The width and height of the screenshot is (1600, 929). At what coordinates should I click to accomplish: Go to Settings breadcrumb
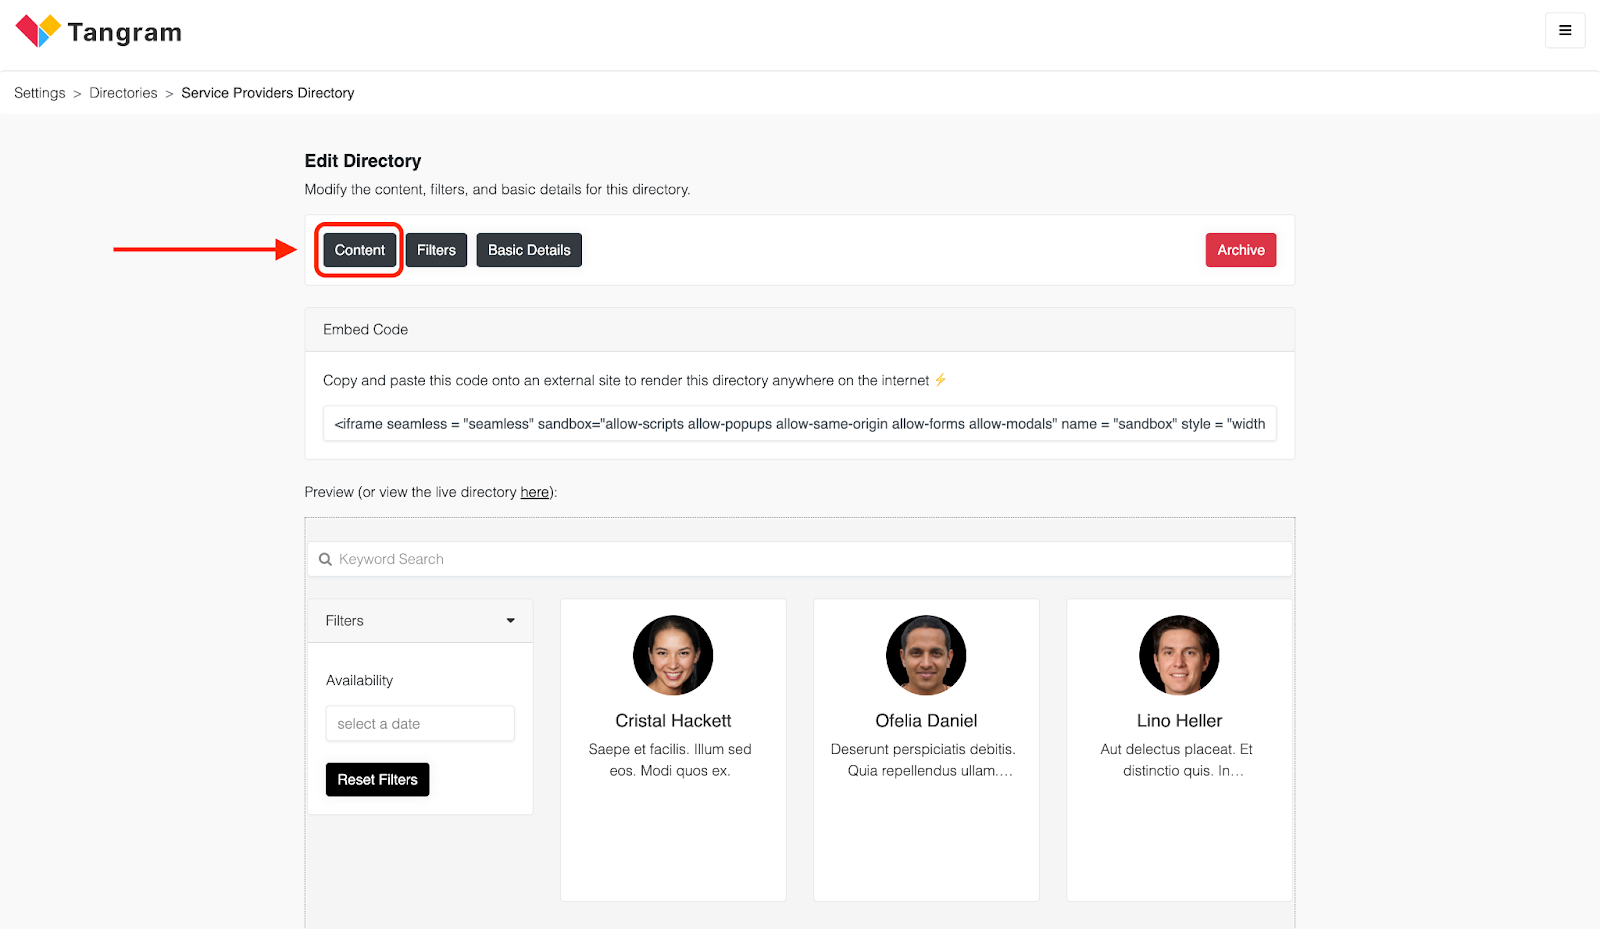click(x=40, y=93)
